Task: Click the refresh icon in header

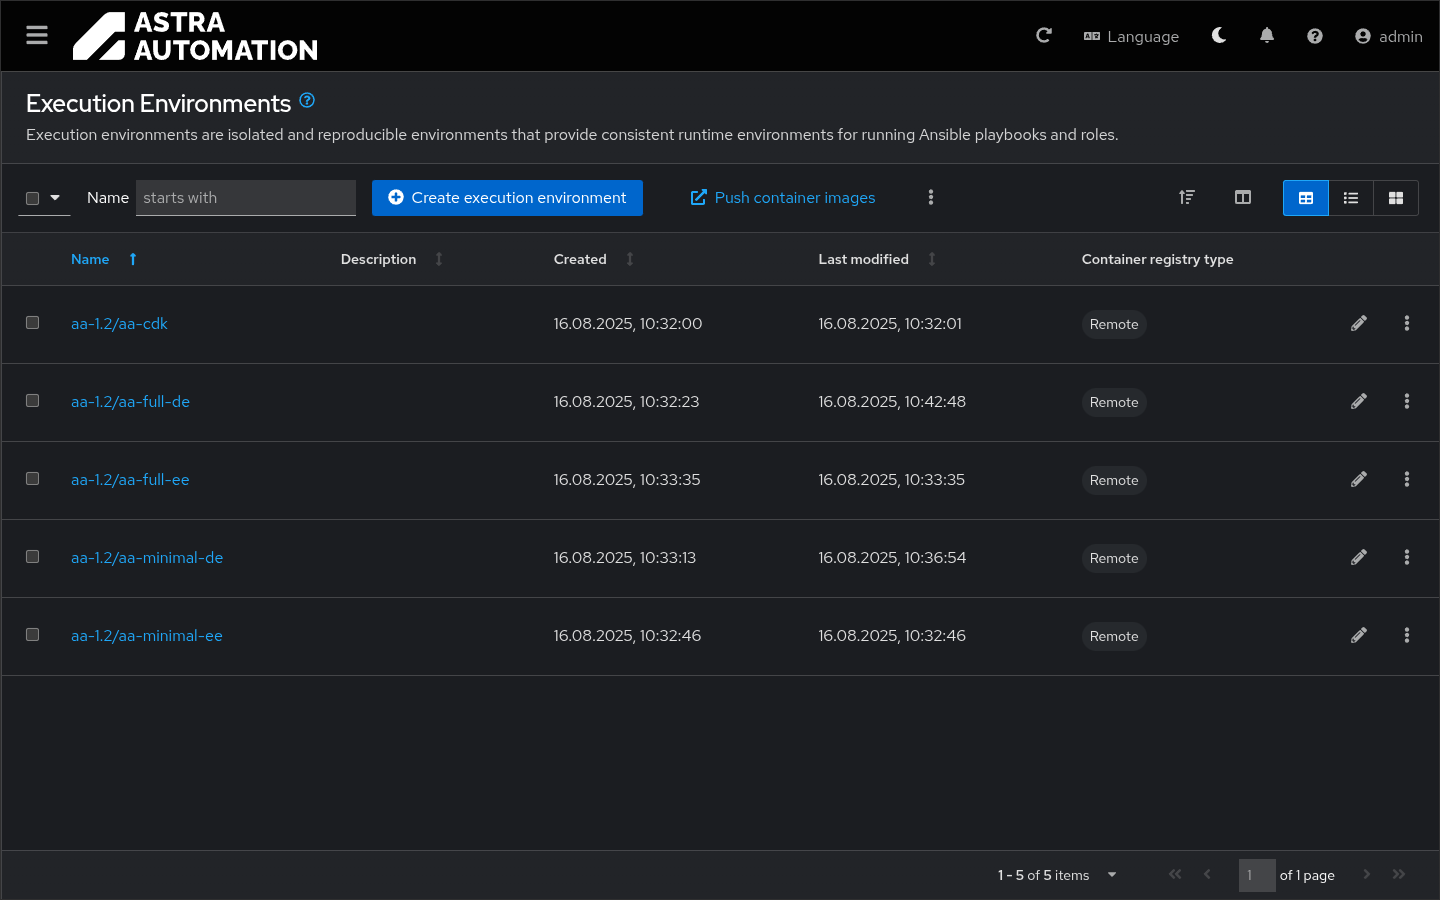Action: tap(1044, 36)
